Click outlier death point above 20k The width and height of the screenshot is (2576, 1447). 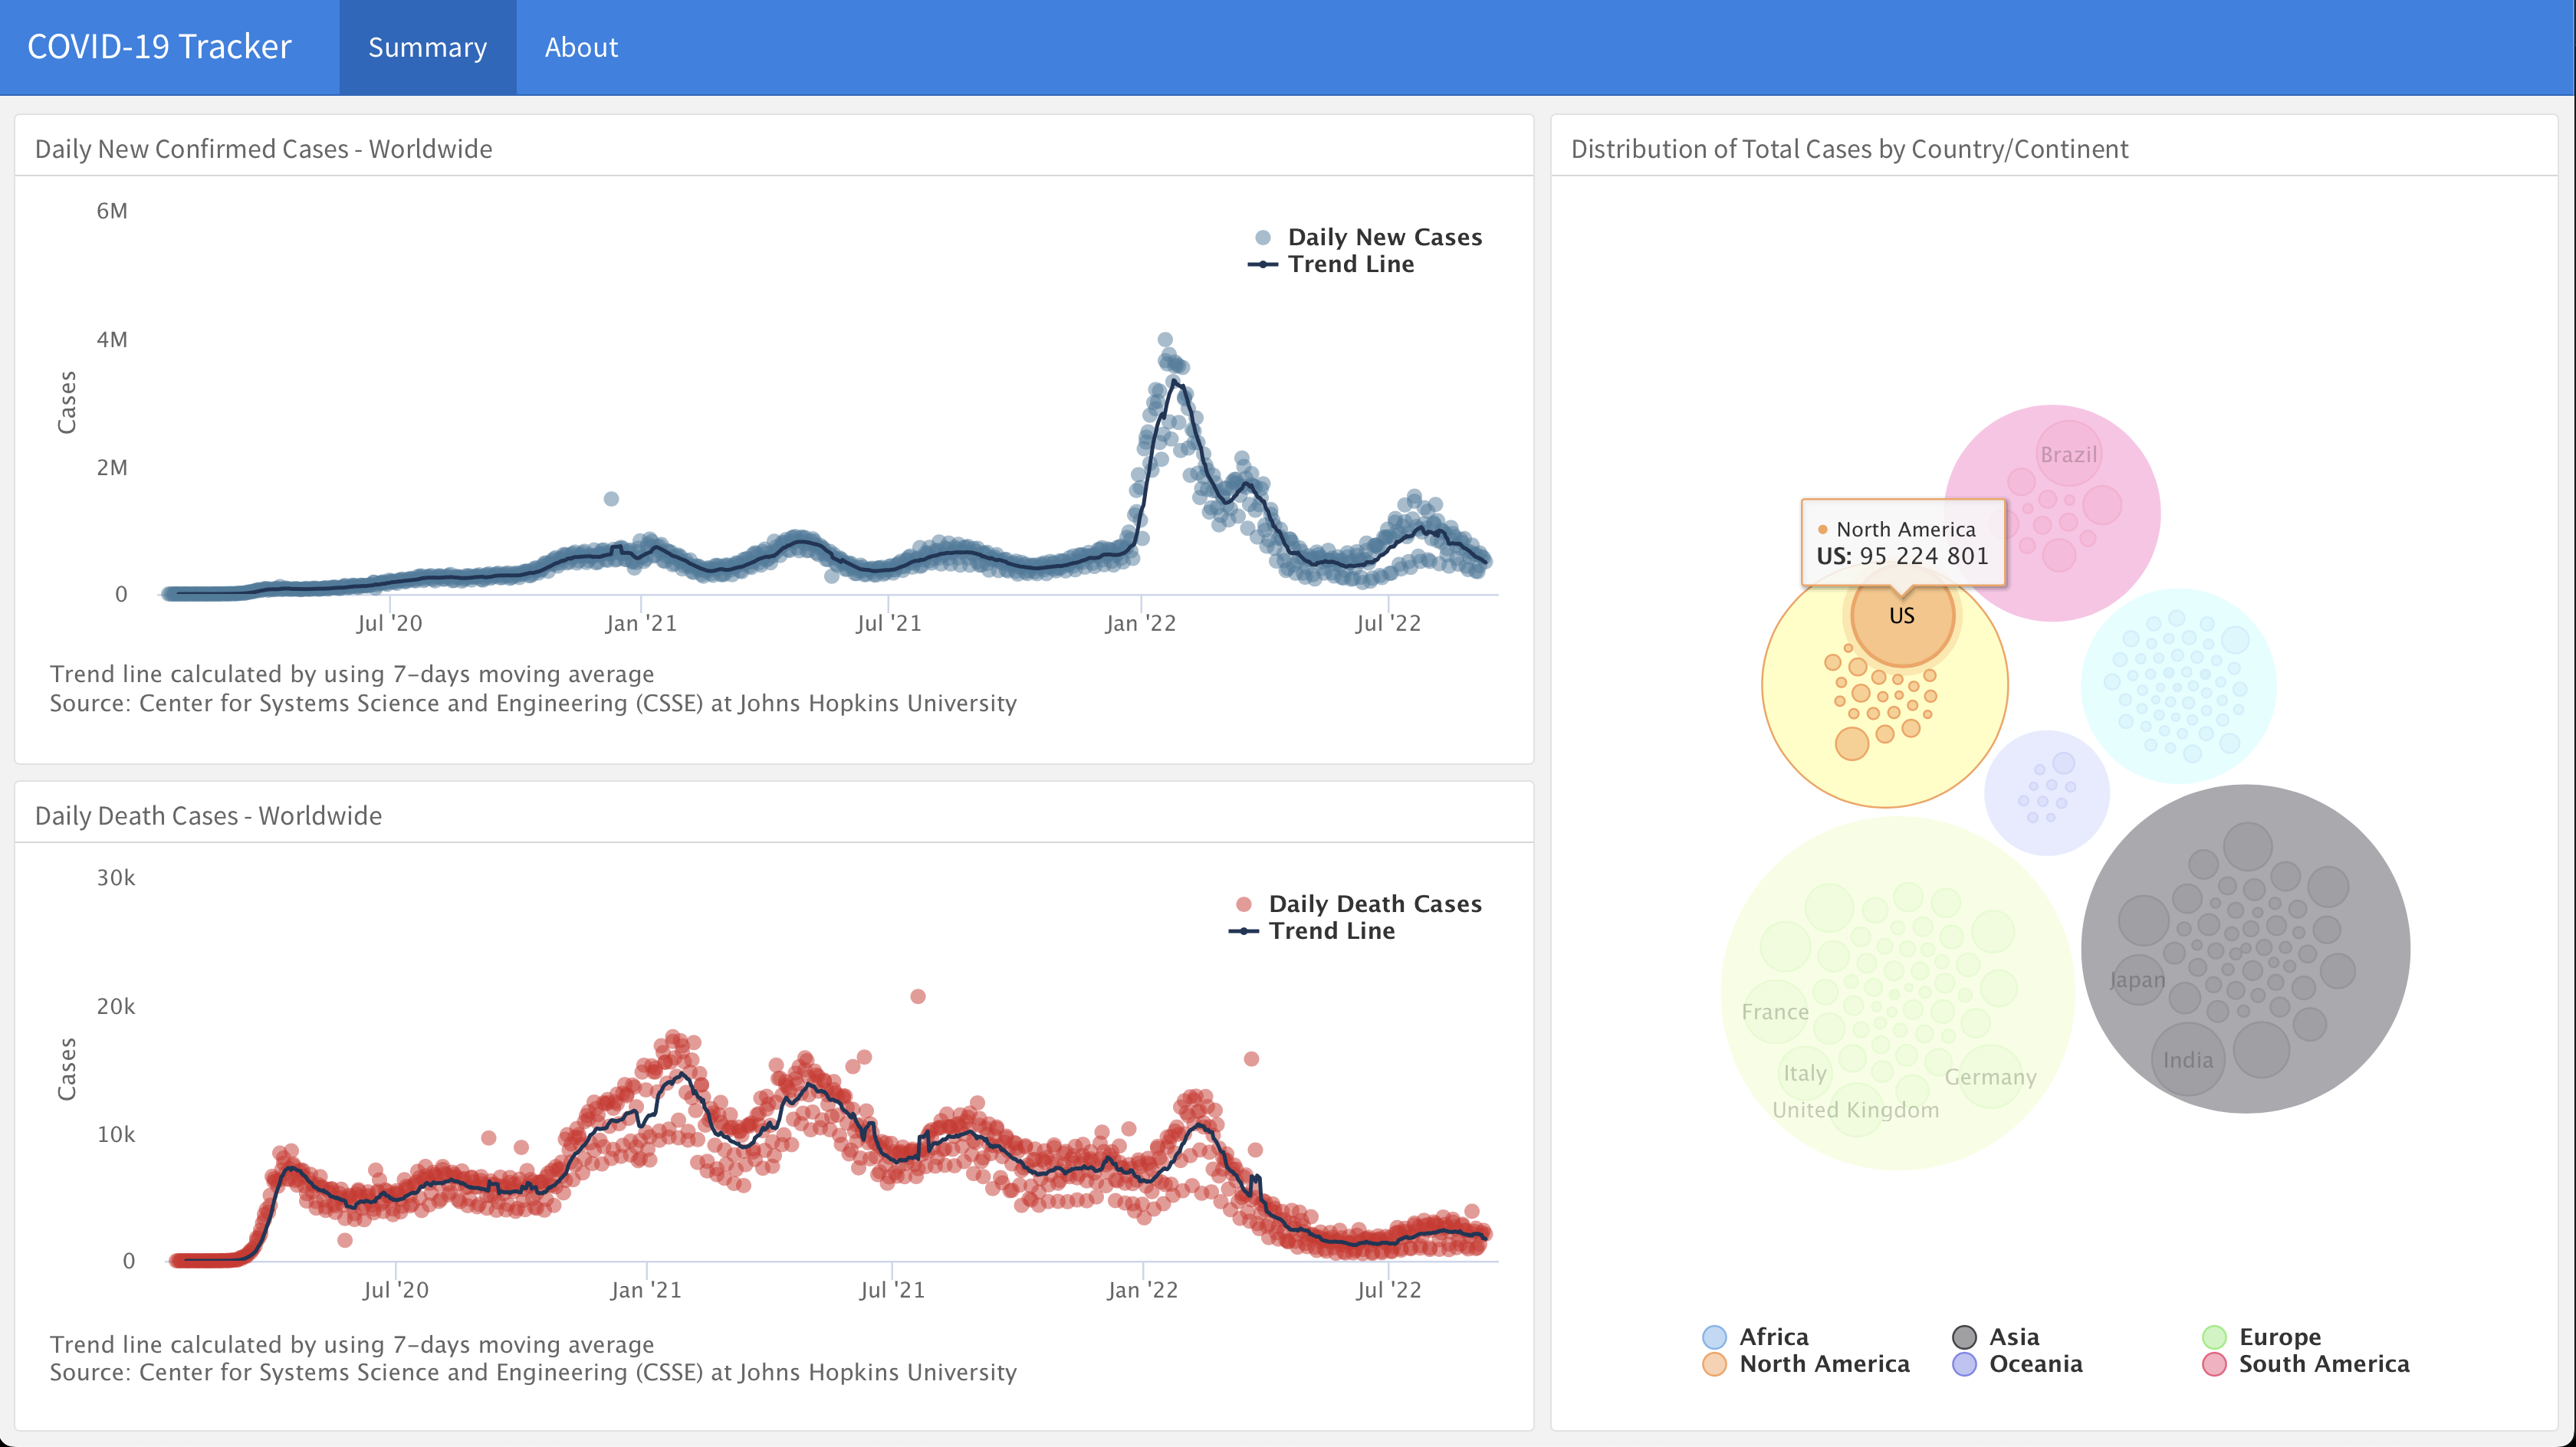click(918, 996)
